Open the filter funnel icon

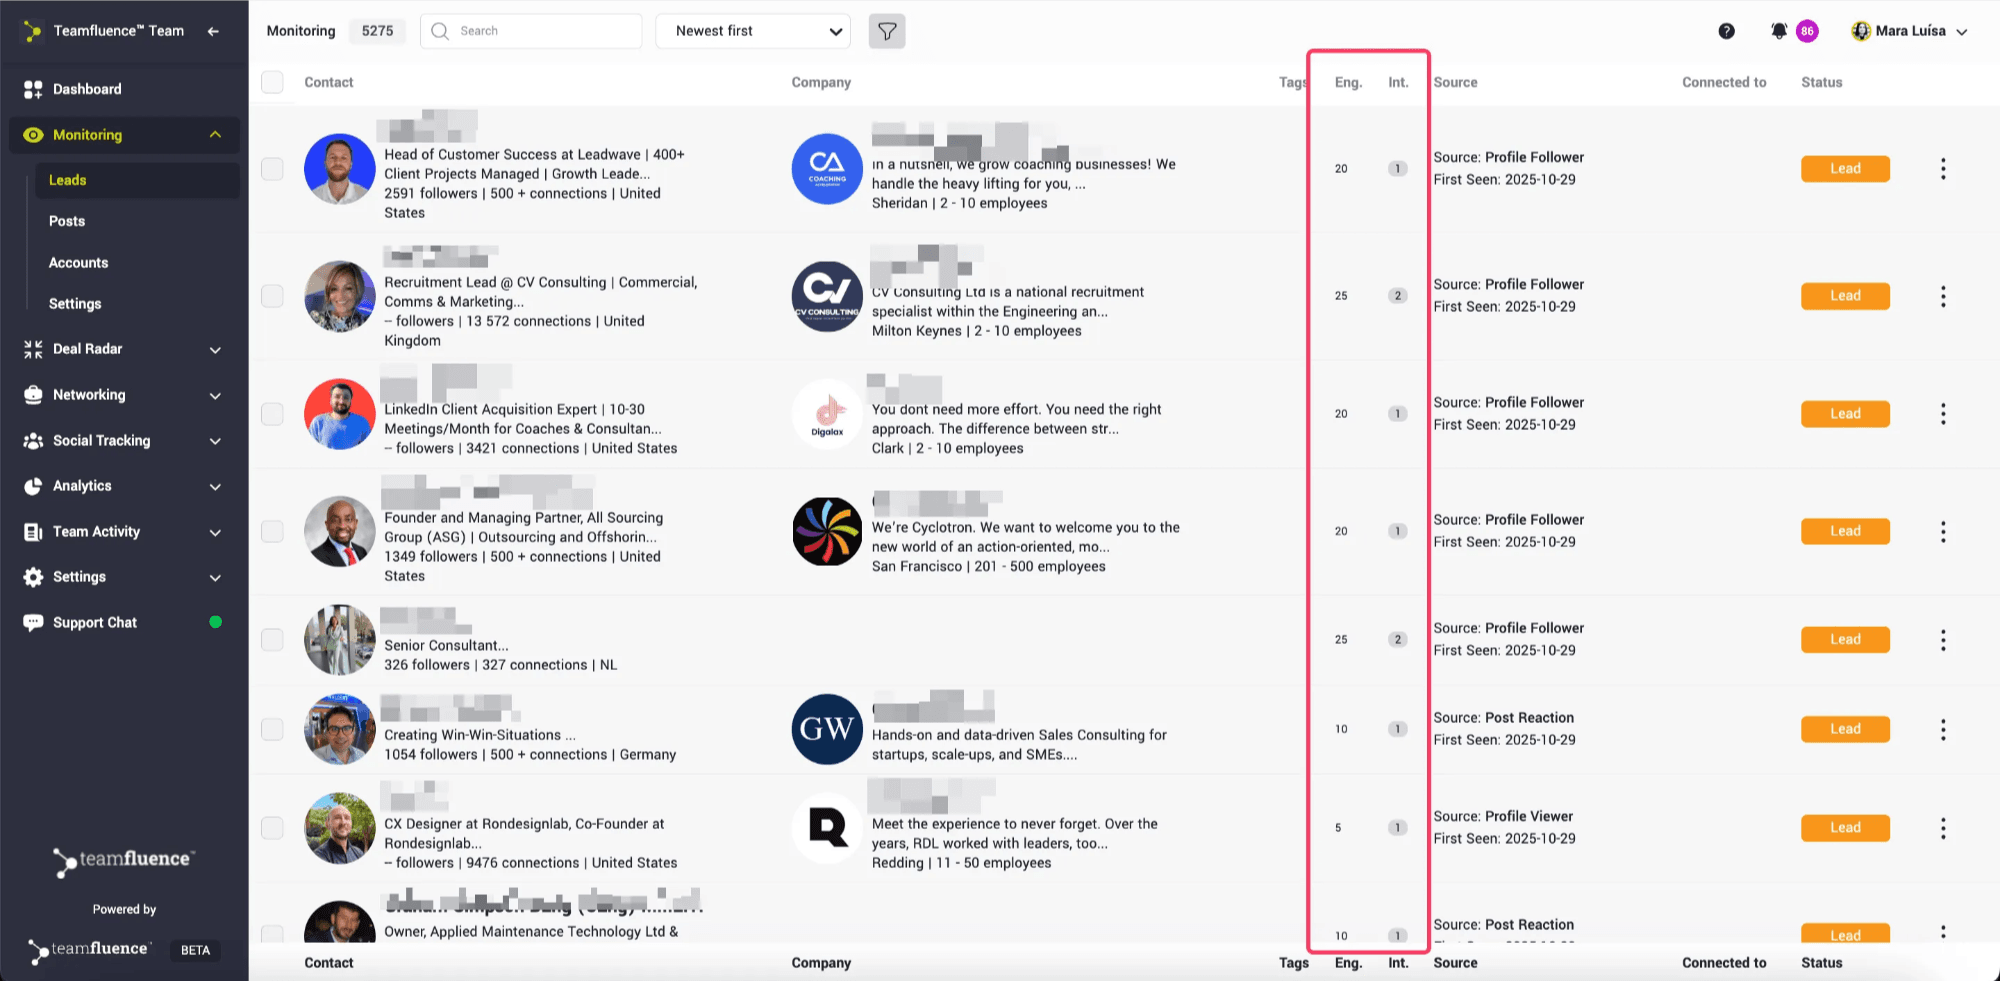pos(887,31)
